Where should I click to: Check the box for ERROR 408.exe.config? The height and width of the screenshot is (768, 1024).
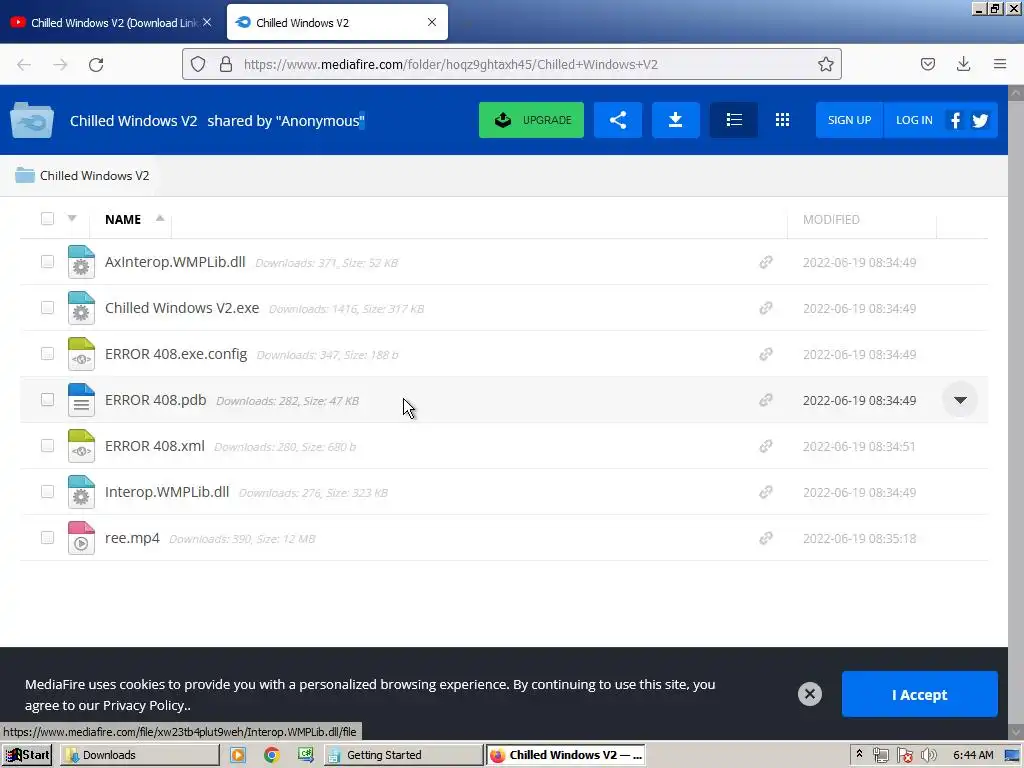[47, 353]
